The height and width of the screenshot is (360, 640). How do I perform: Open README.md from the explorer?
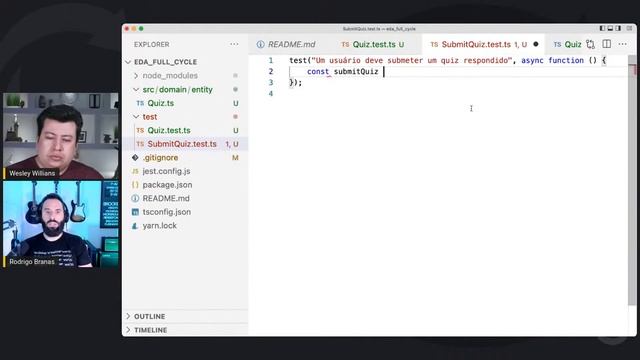pyautogui.click(x=166, y=198)
